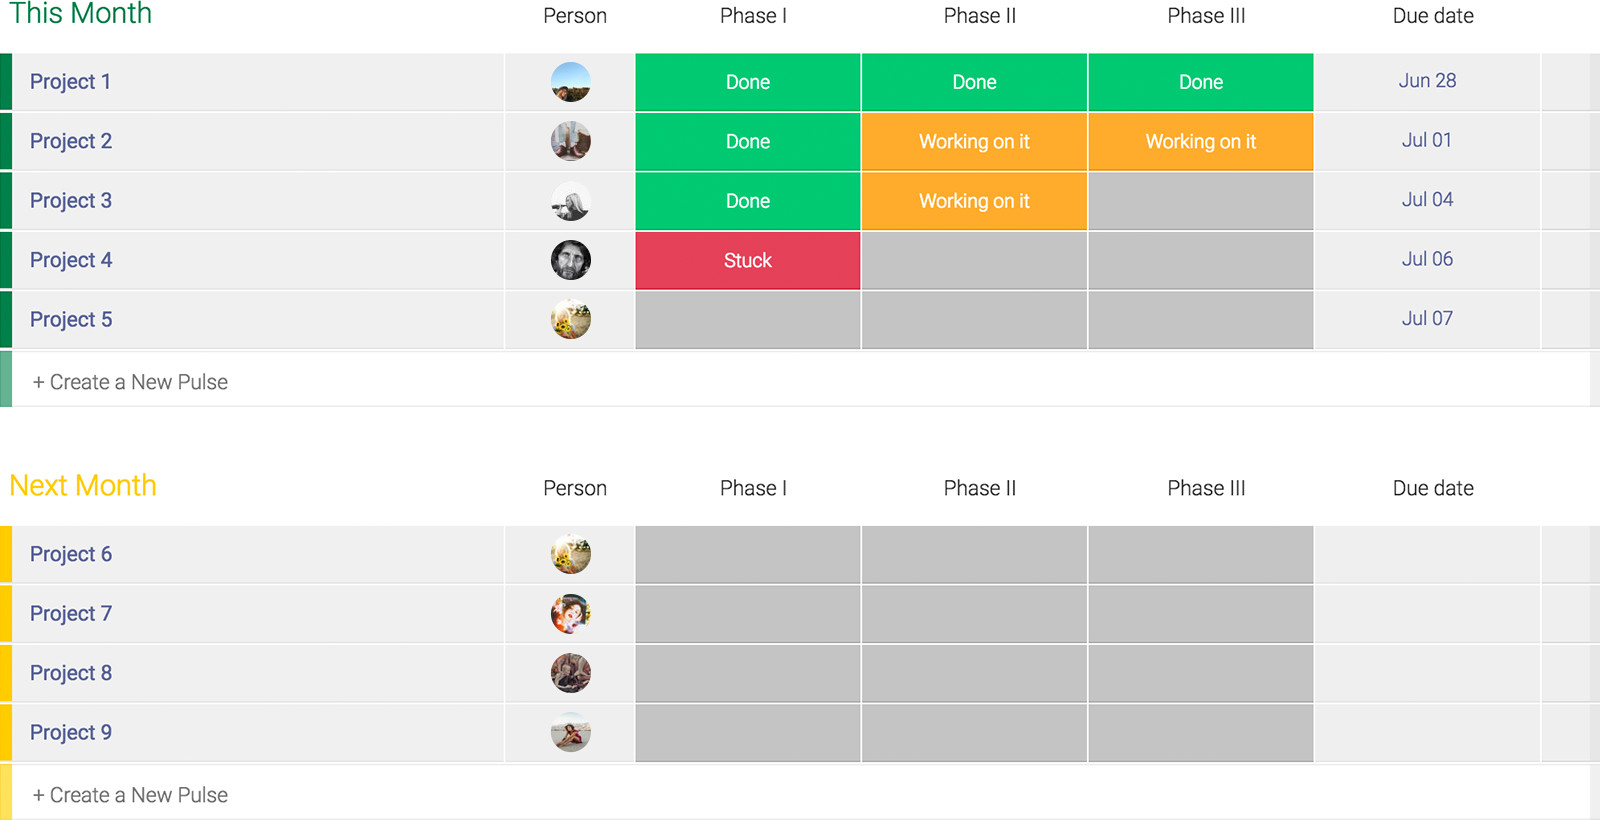Viewport: 1600px width, 820px height.
Task: Open the assignee avatar for Project 1
Action: point(570,82)
